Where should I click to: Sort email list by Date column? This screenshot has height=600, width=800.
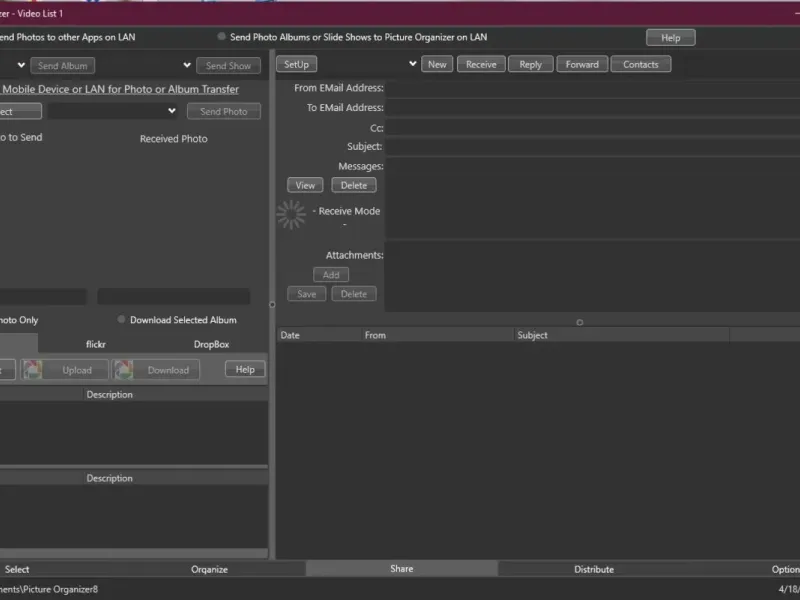coord(319,335)
